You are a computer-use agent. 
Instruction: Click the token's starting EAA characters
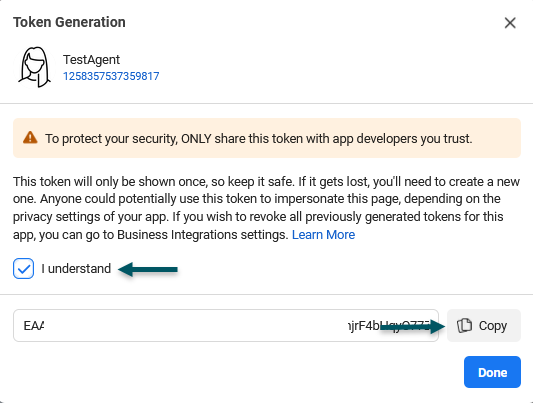(x=34, y=326)
